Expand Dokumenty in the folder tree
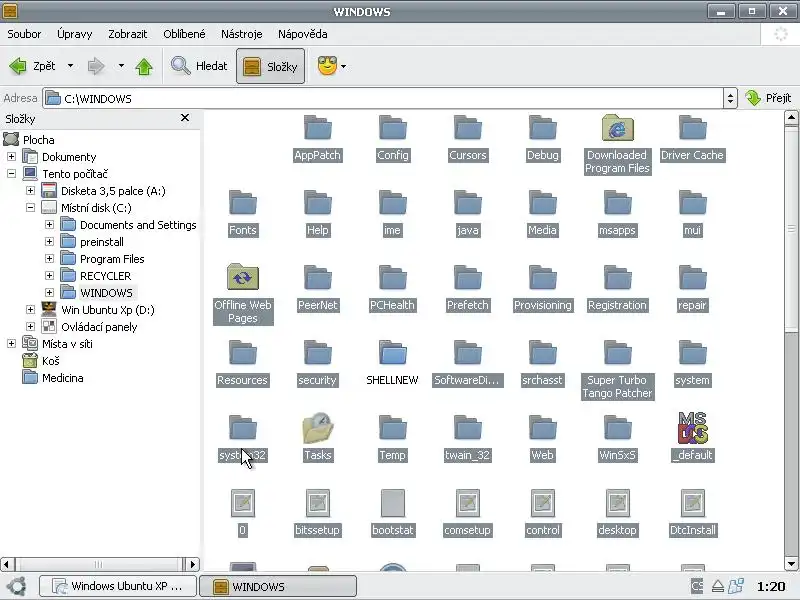Viewport: 800px width, 600px height. tap(11, 157)
